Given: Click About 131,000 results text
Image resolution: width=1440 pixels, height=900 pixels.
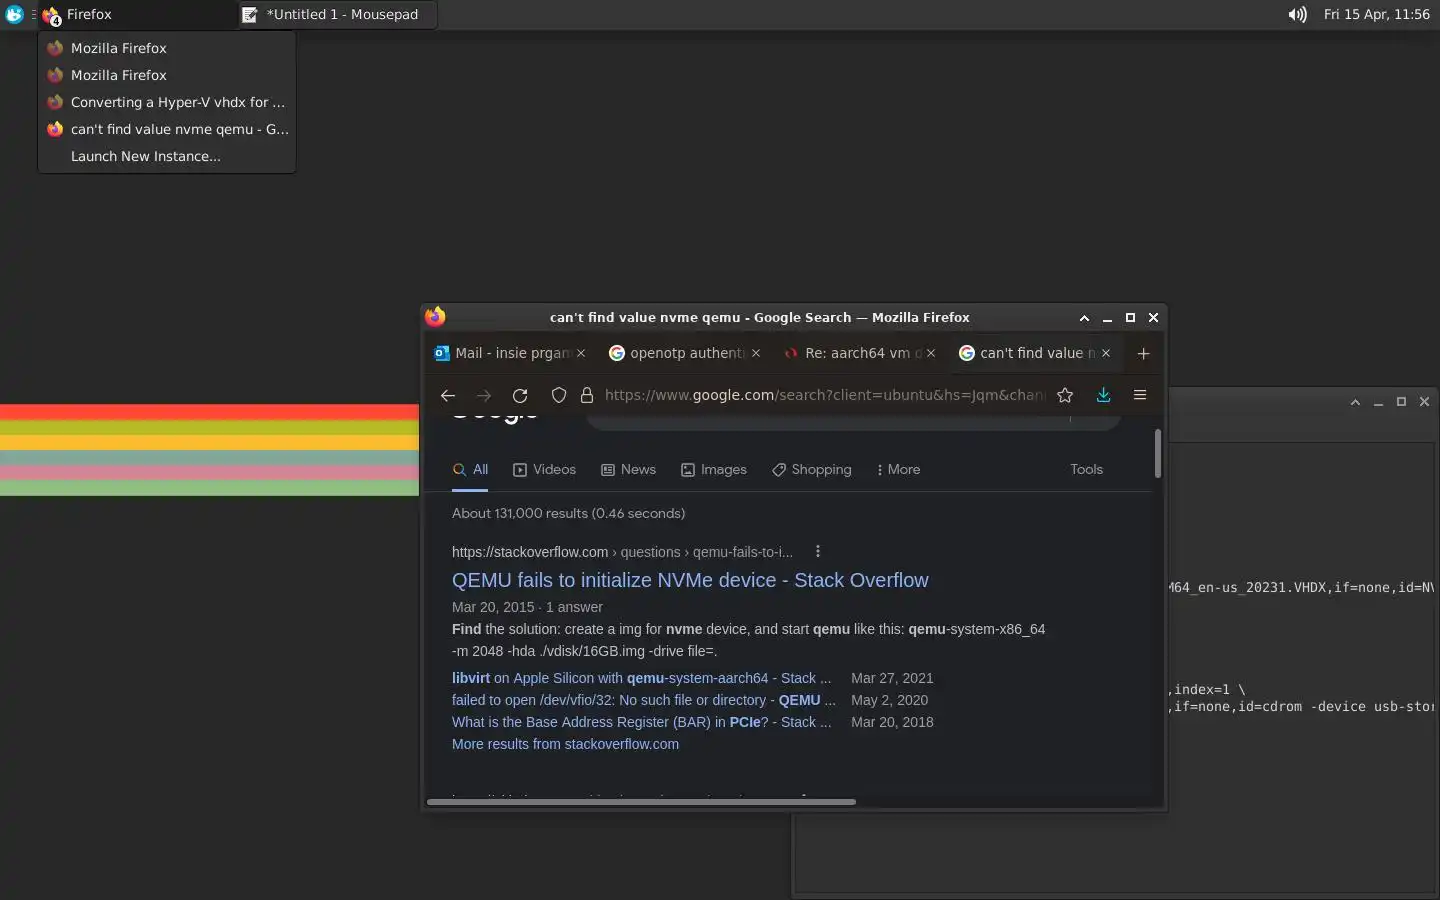Looking at the screenshot, I should (x=568, y=513).
